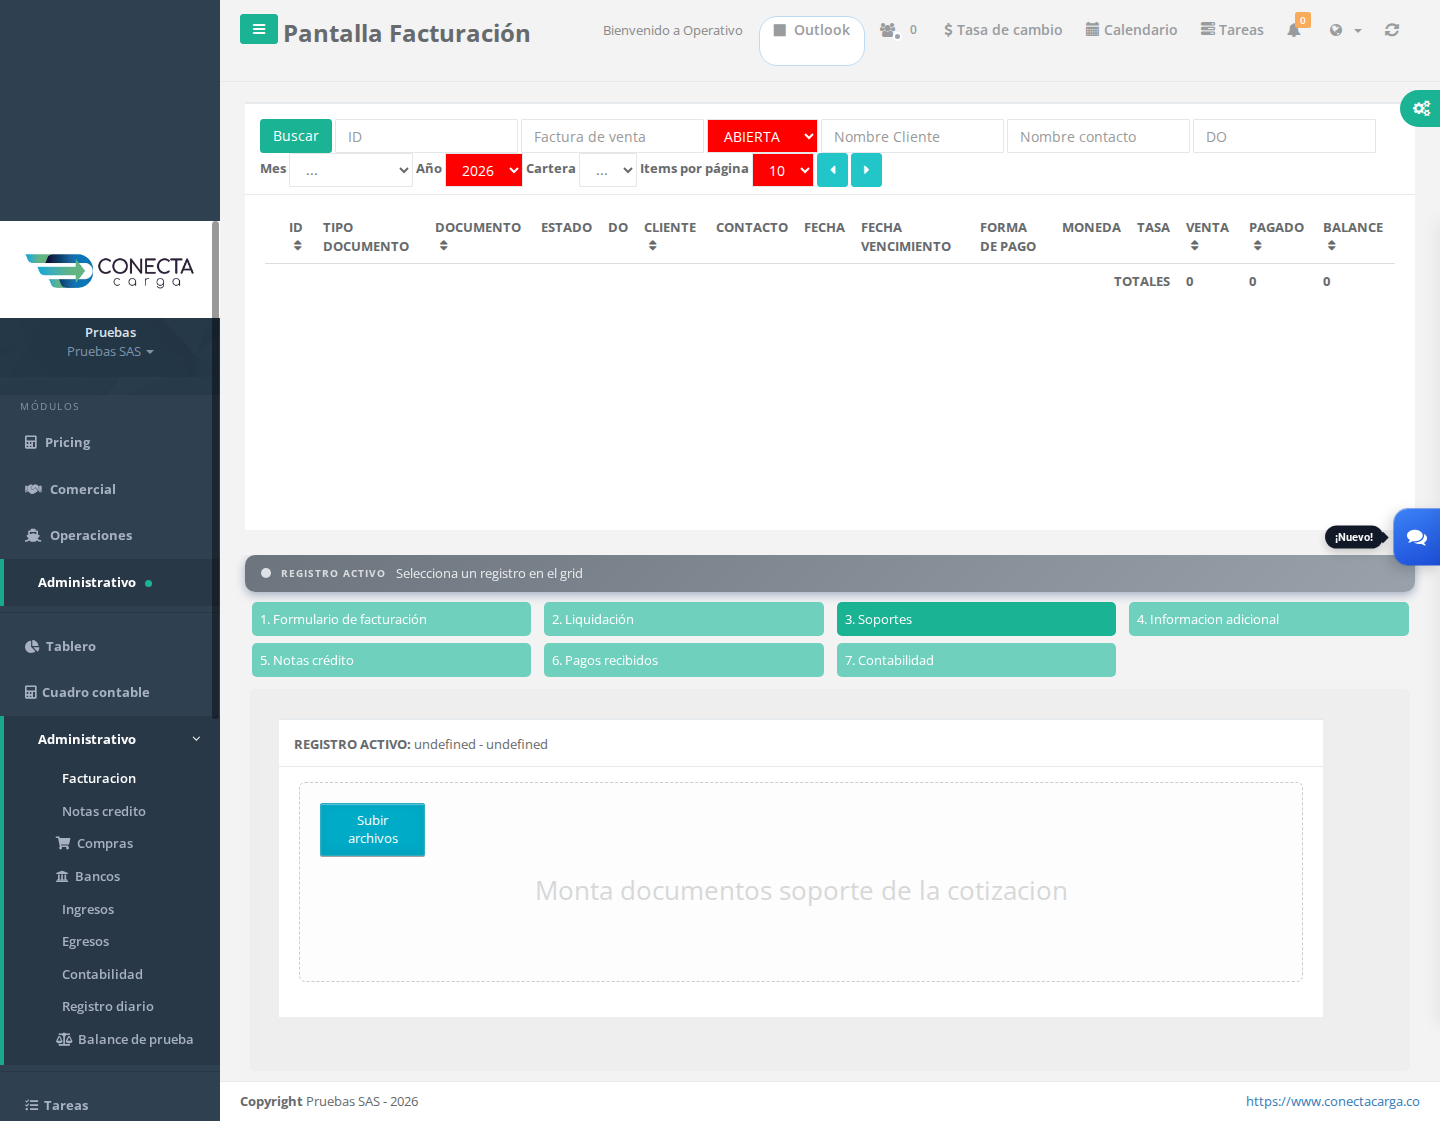Go to next page arrow button
The width and height of the screenshot is (1440, 1121).
coord(866,170)
